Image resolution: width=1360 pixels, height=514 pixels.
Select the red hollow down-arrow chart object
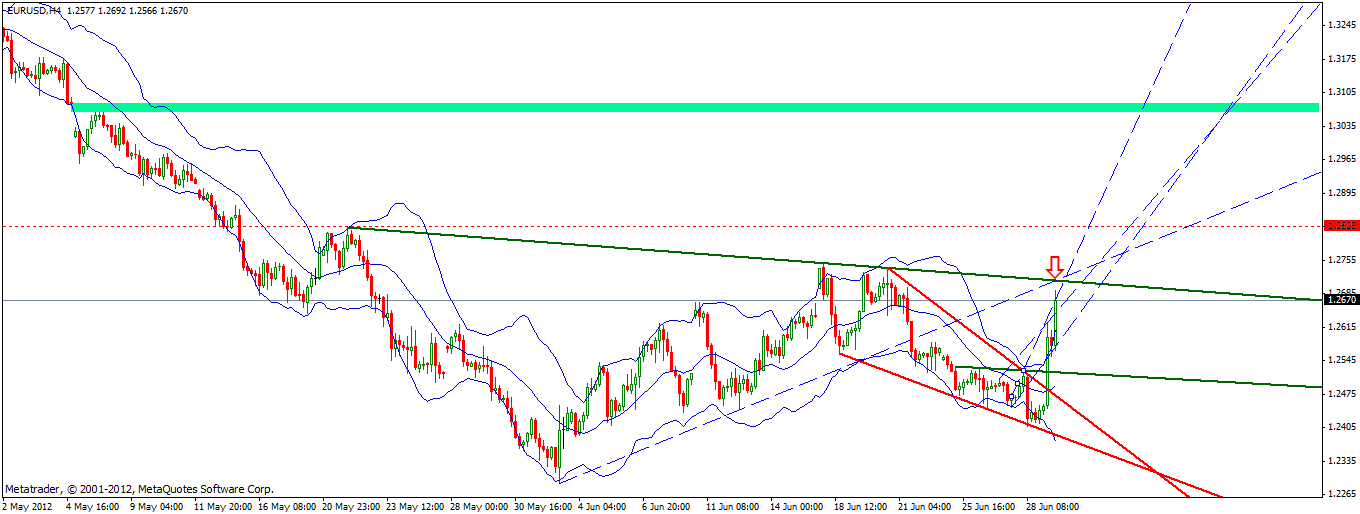(1054, 268)
